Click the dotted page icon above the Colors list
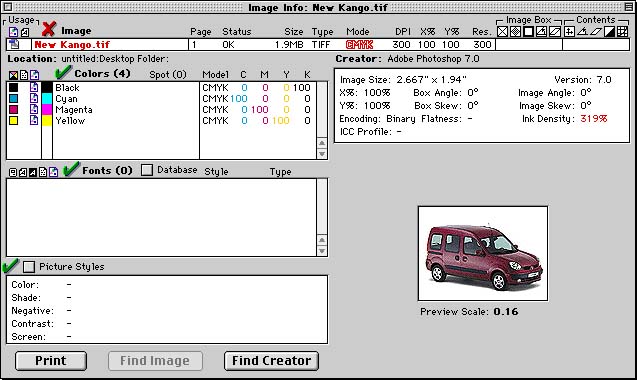 click(x=24, y=75)
